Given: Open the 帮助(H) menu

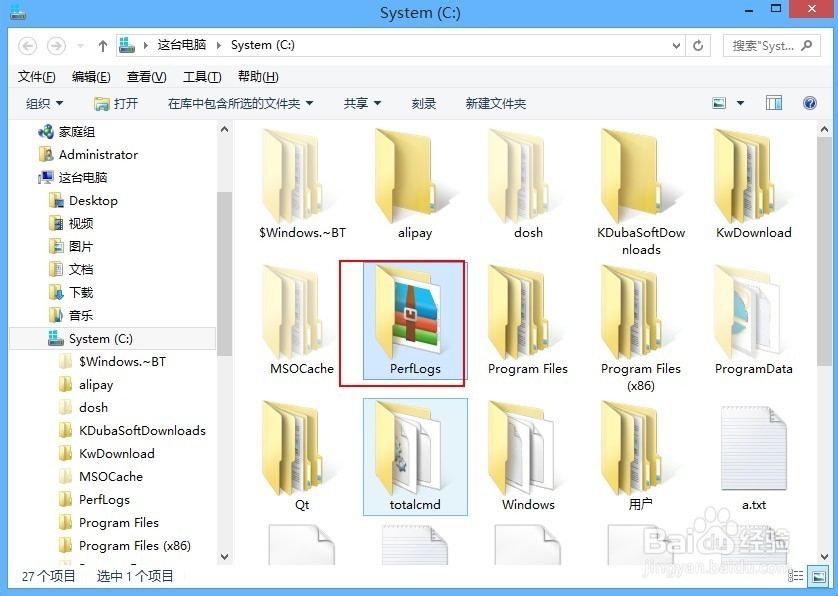Looking at the screenshot, I should point(258,76).
